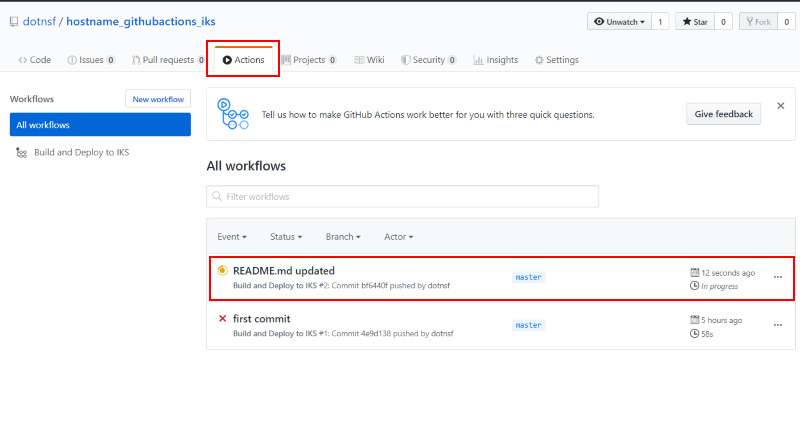This screenshot has width=800, height=434.
Task: Click the Actions play icon
Action: tap(227, 60)
